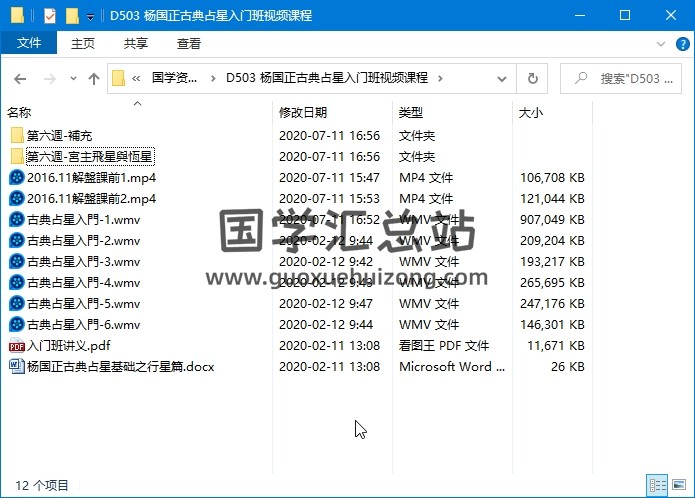
Task: Click the size value 11,671 KB
Action: (x=556, y=346)
